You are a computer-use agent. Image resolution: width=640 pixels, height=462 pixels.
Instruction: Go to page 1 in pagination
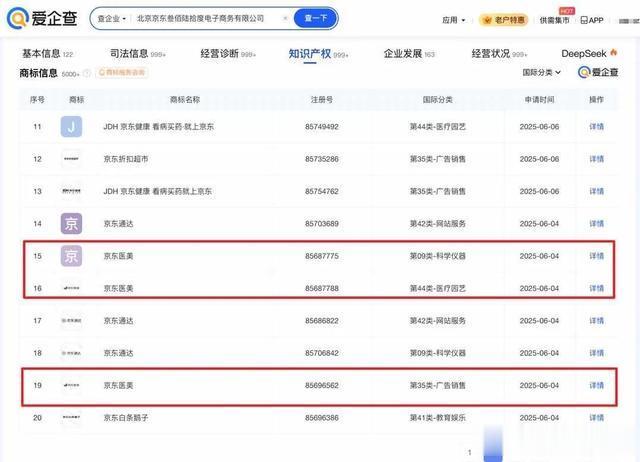tap(469, 452)
